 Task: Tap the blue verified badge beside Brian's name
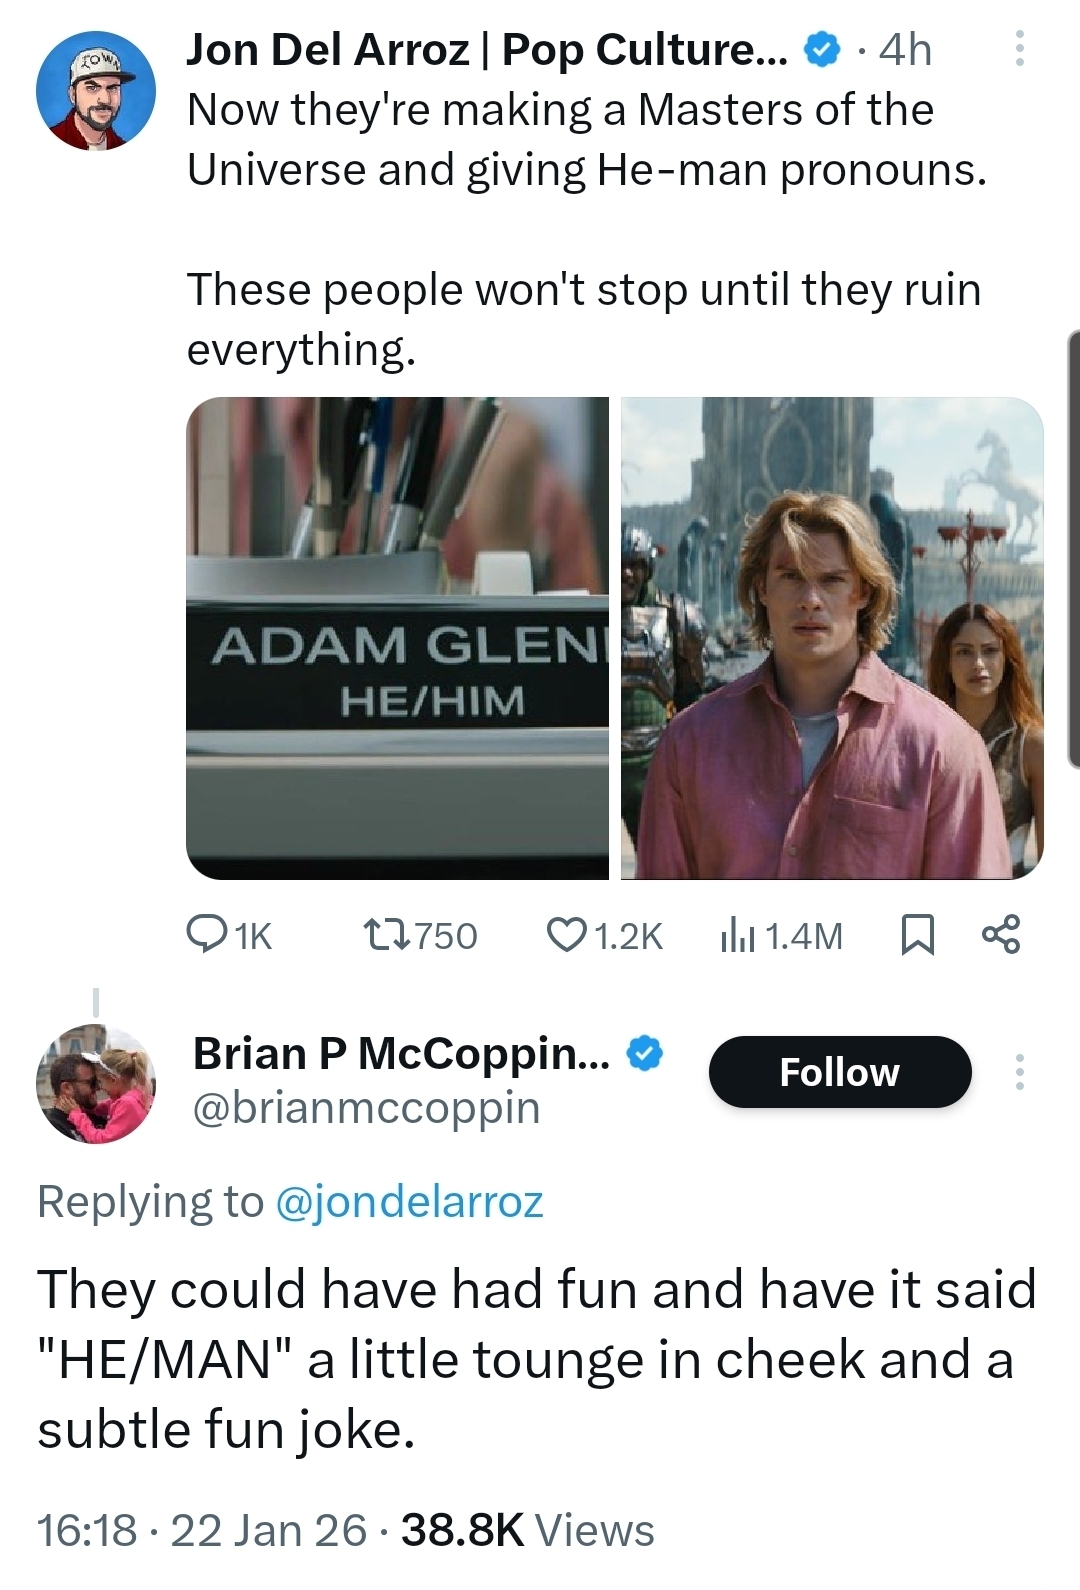point(645,1053)
